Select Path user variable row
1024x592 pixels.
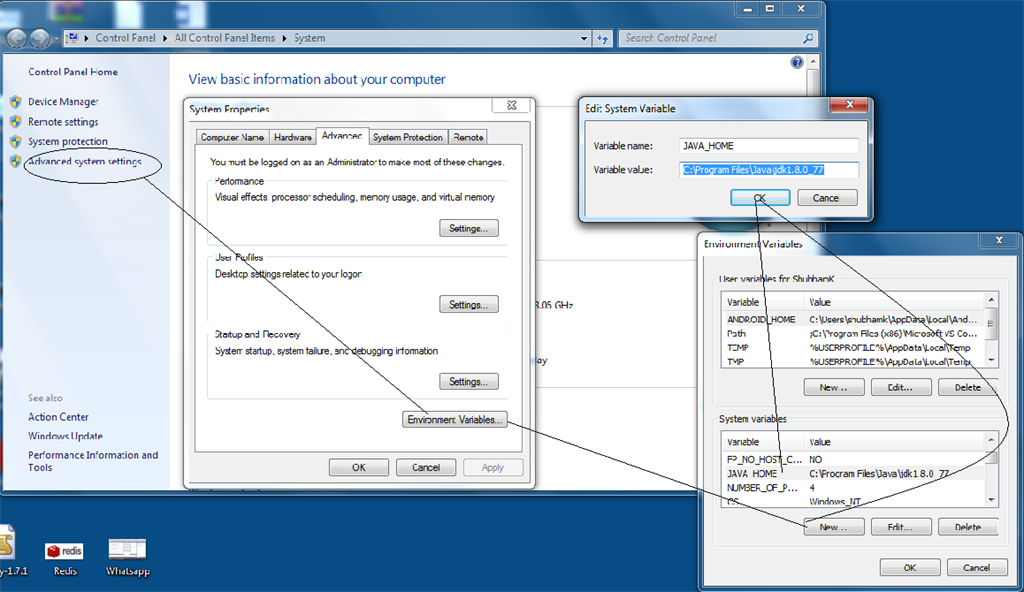click(854, 333)
